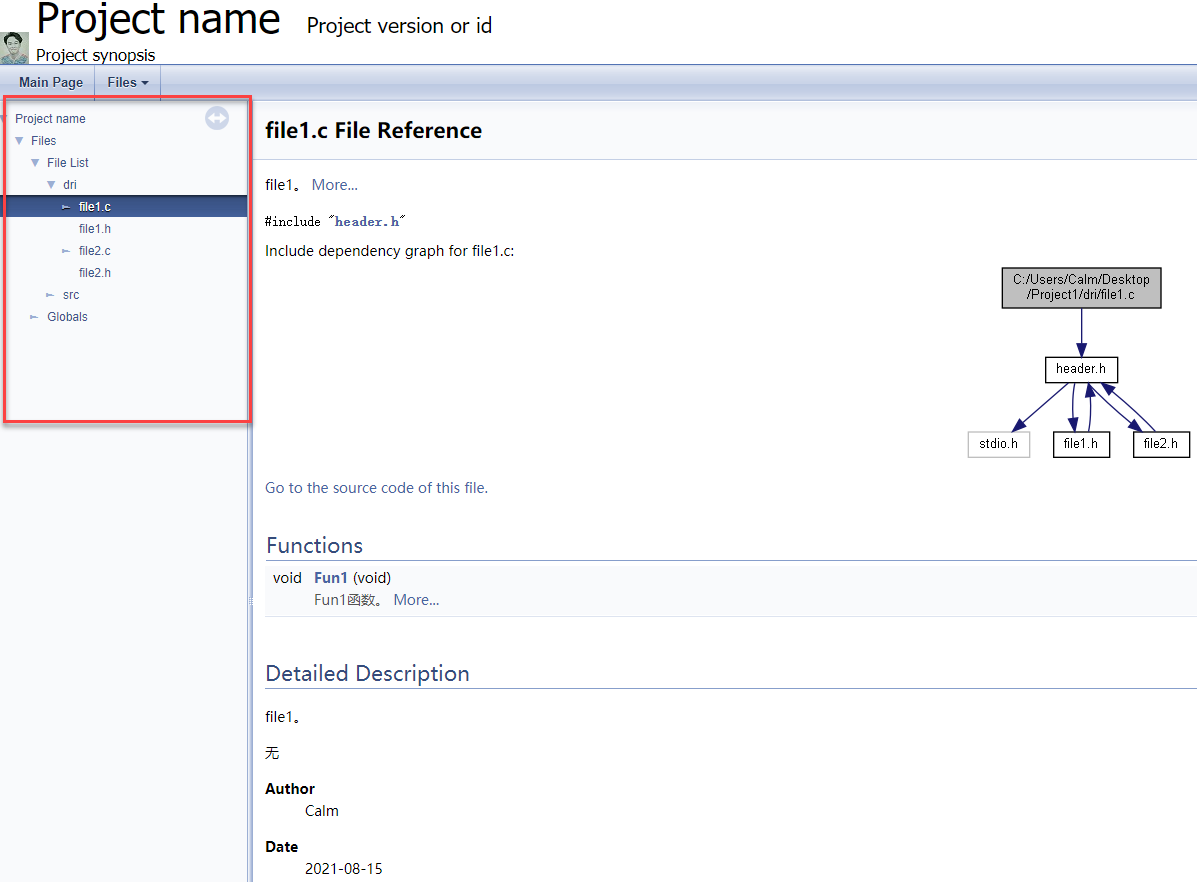This screenshot has width=1197, height=882.
Task: Open the header.h include link
Action: (367, 221)
